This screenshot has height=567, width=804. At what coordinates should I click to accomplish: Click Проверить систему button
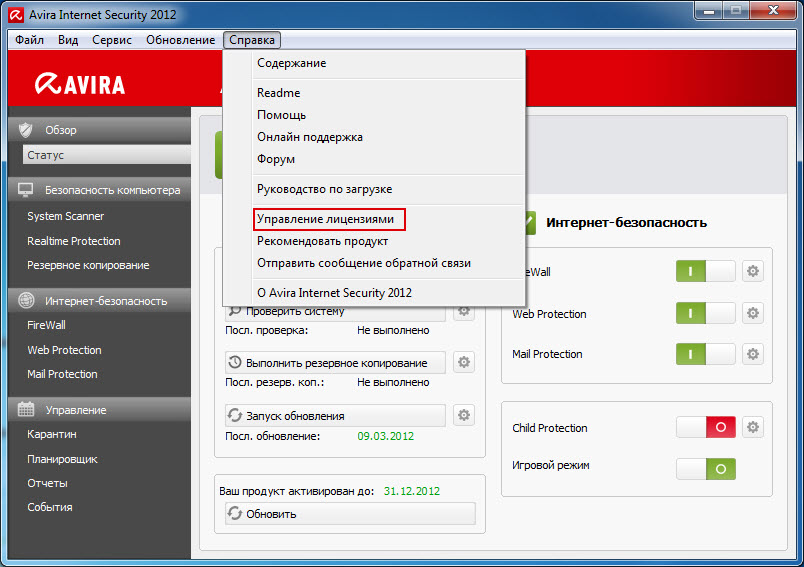335,311
